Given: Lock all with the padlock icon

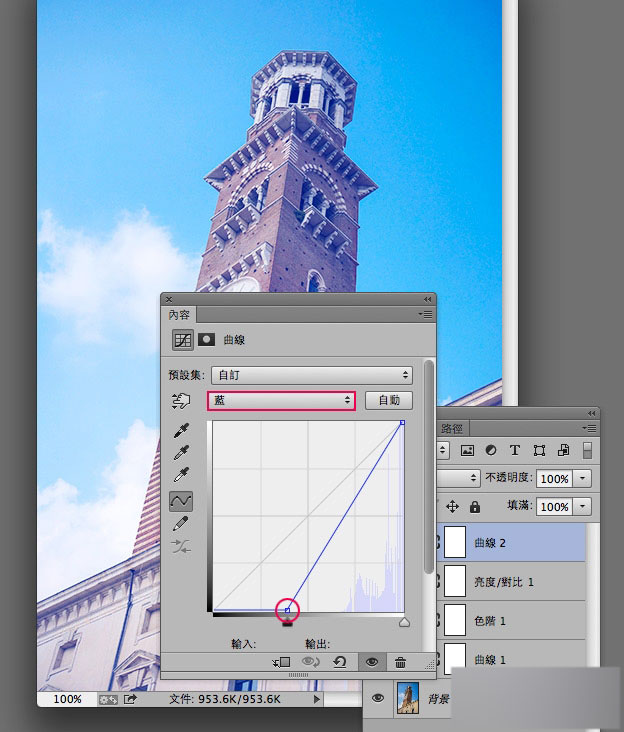Looking at the screenshot, I should pos(475,507).
